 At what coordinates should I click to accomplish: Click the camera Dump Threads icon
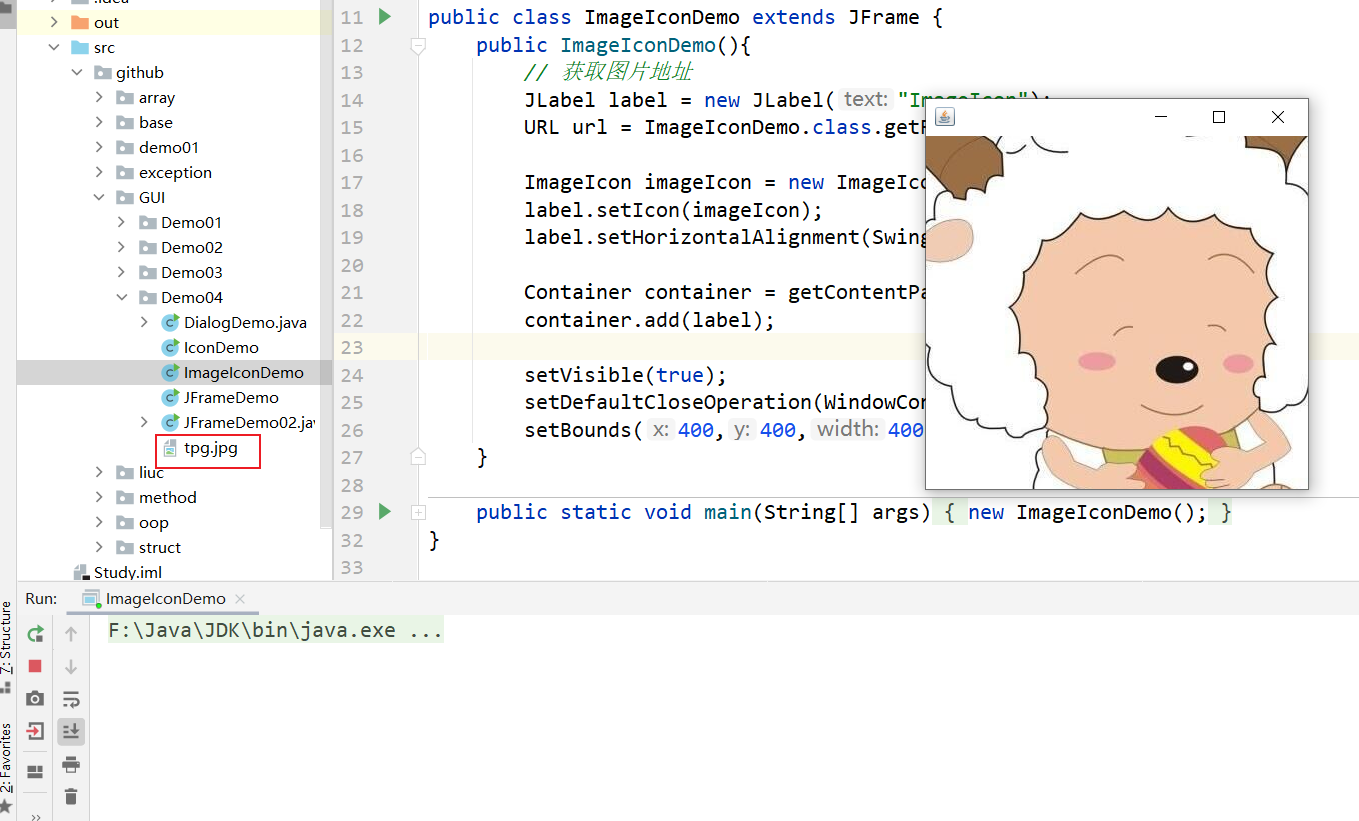click(35, 699)
